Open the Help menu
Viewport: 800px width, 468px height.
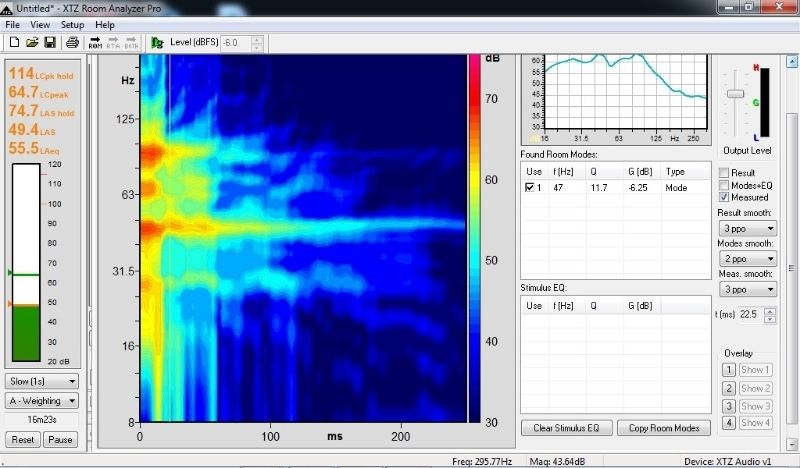click(105, 24)
